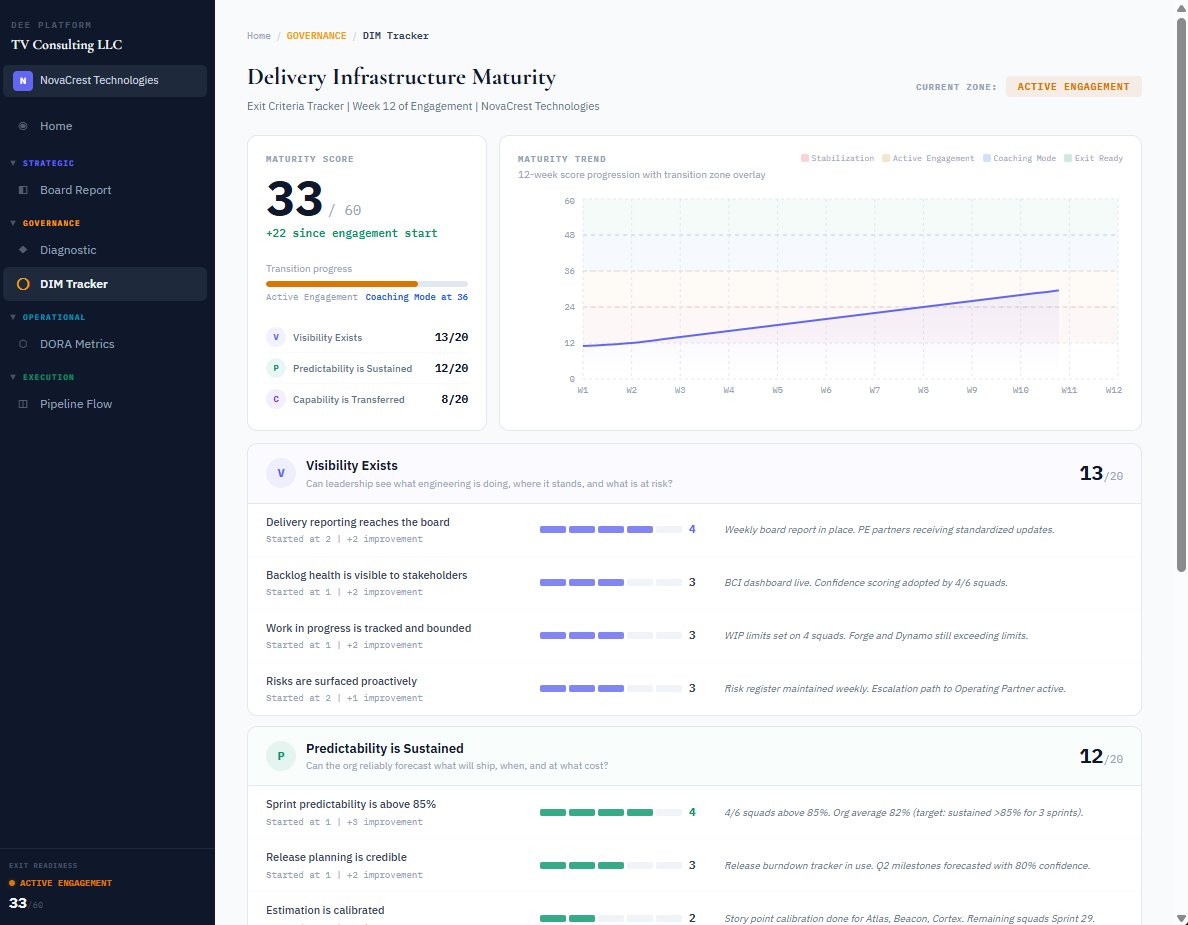Click the Home sidebar icon
This screenshot has width=1188, height=925.
coord(23,127)
